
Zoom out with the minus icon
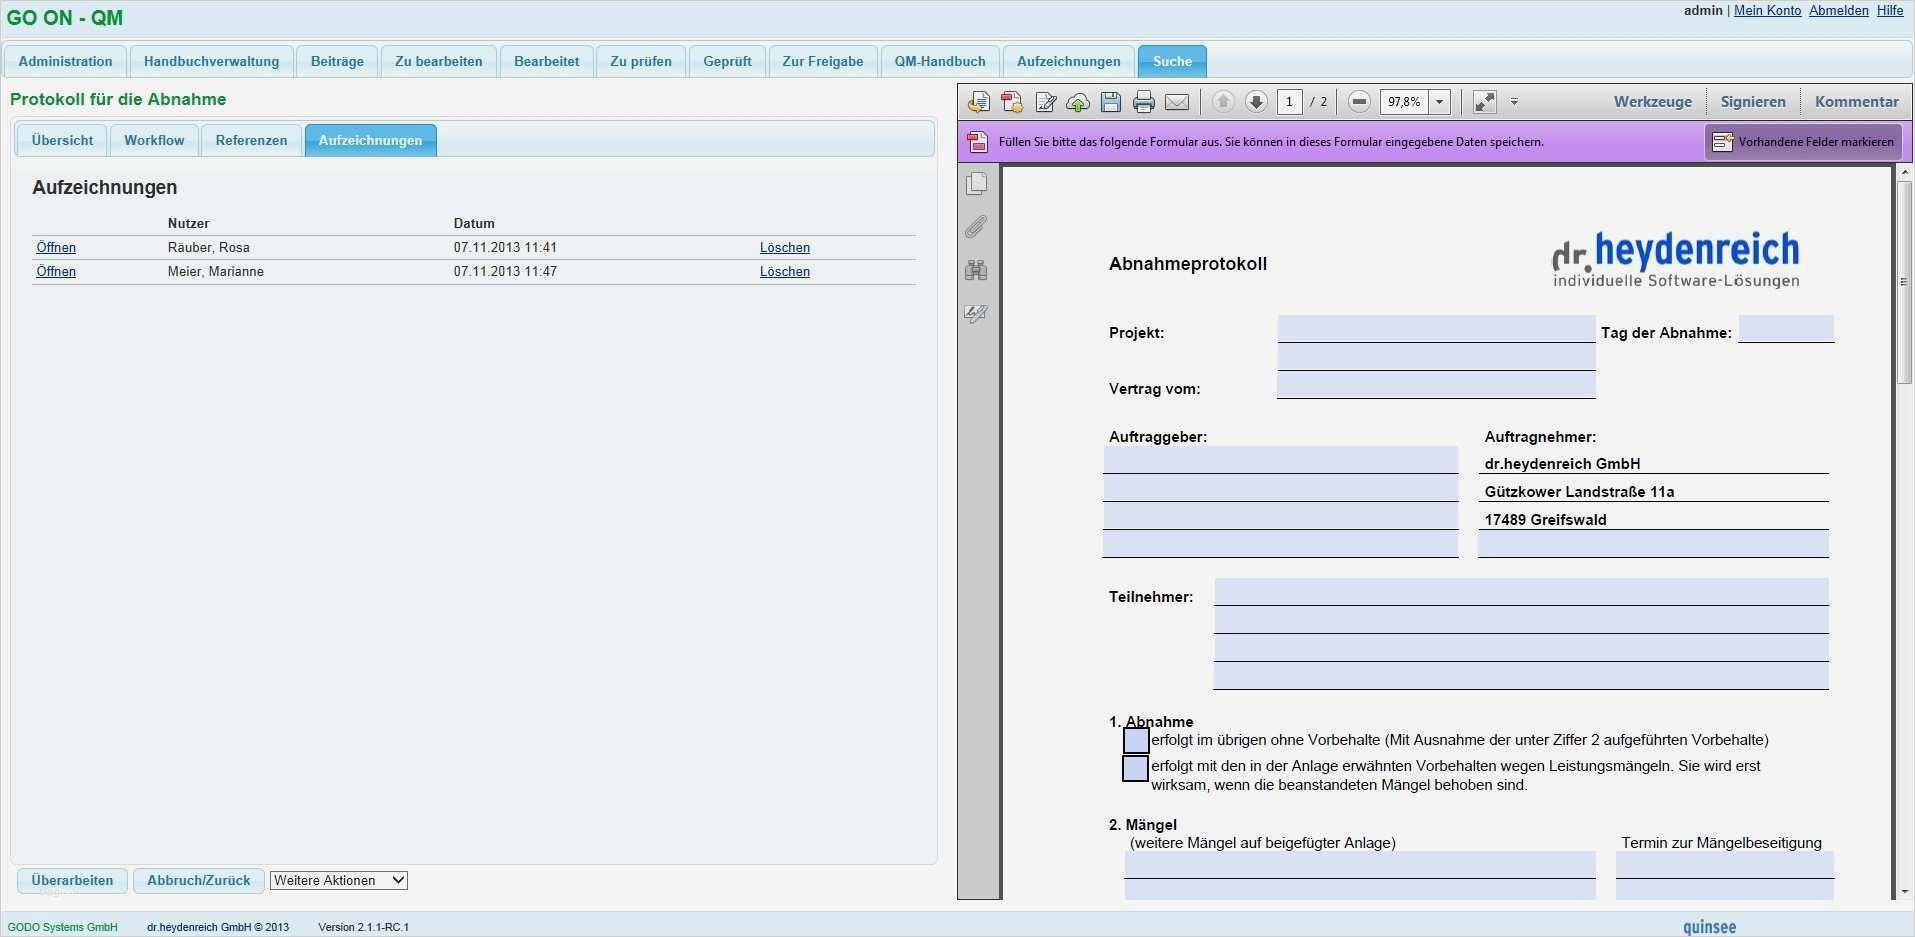(x=1359, y=101)
